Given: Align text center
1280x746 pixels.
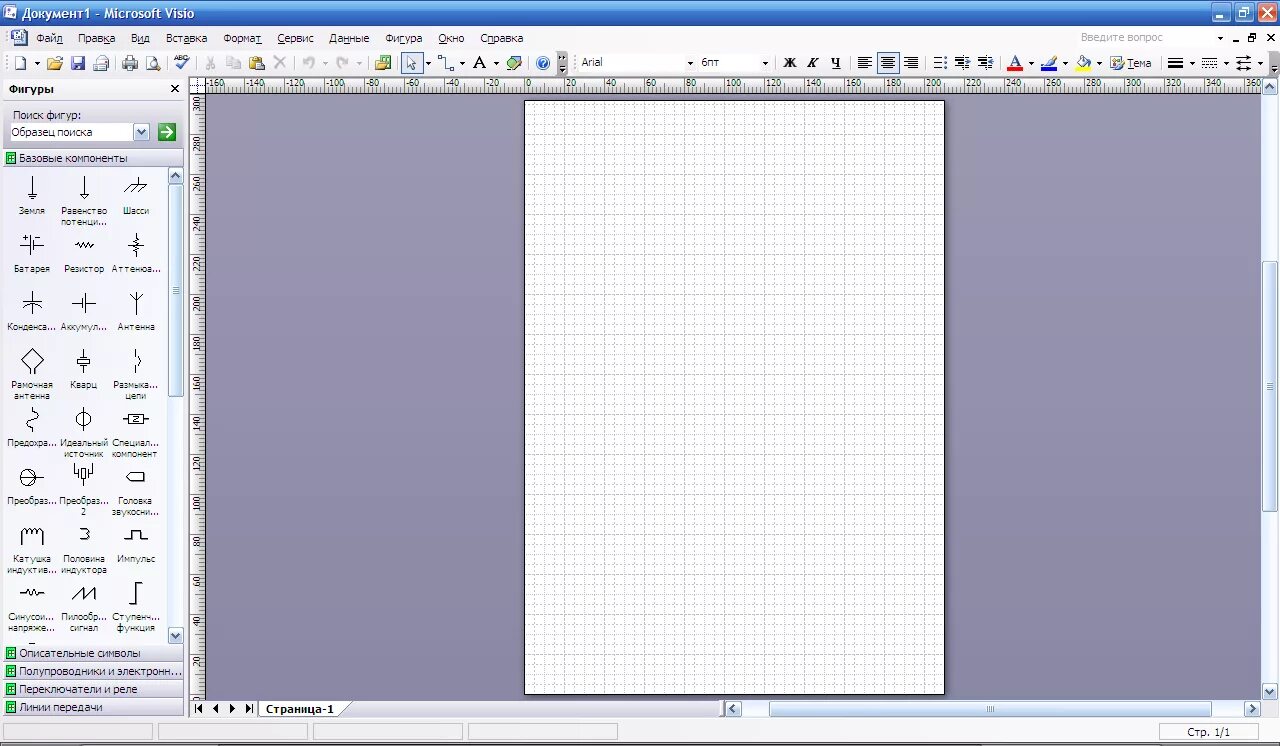Looking at the screenshot, I should pyautogui.click(x=887, y=63).
